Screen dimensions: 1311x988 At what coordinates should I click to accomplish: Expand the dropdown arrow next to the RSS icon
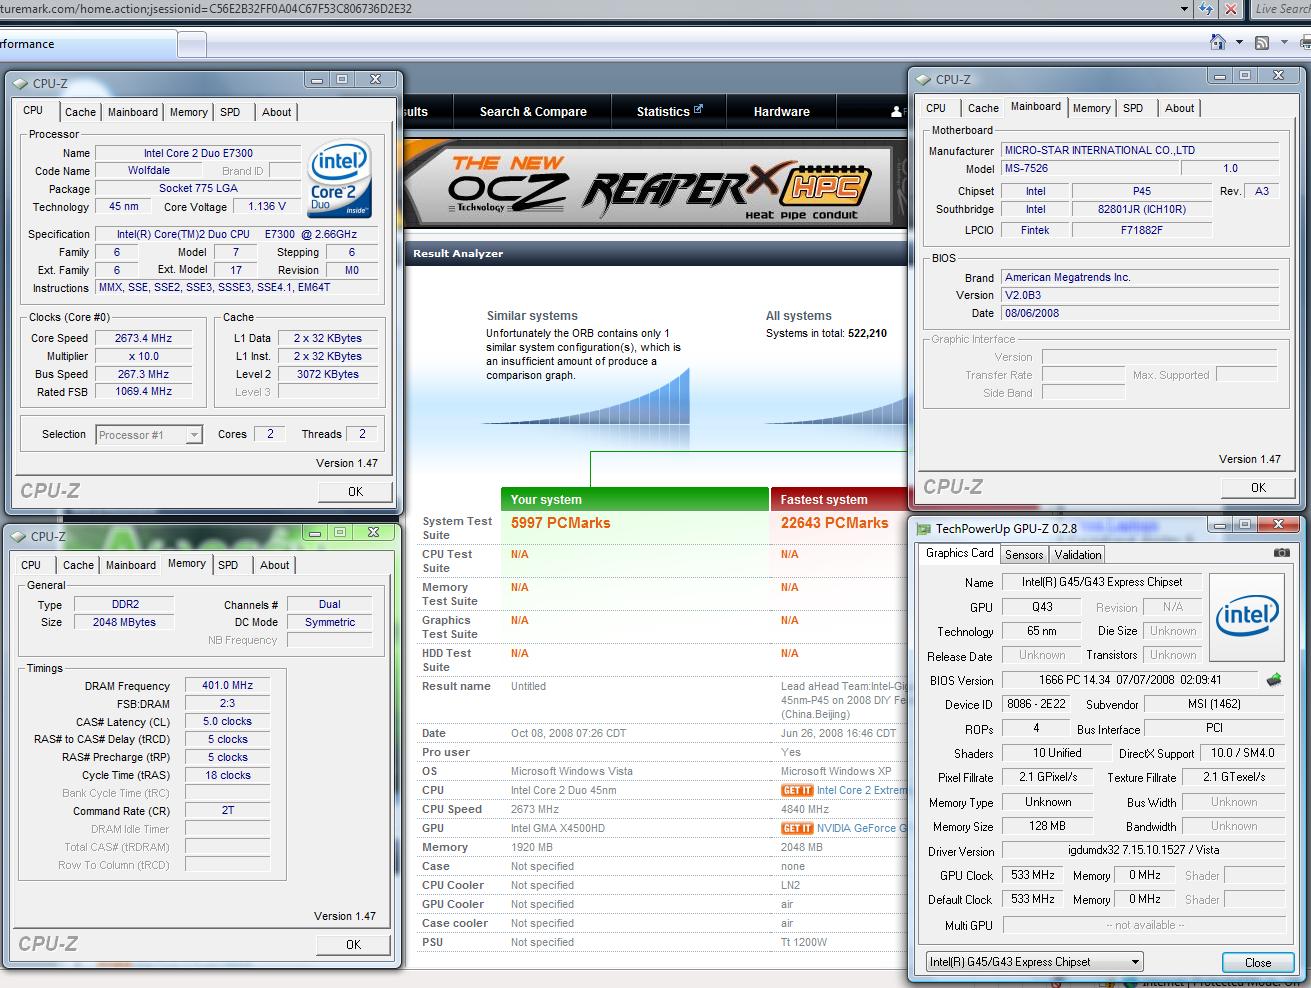(x=1282, y=43)
